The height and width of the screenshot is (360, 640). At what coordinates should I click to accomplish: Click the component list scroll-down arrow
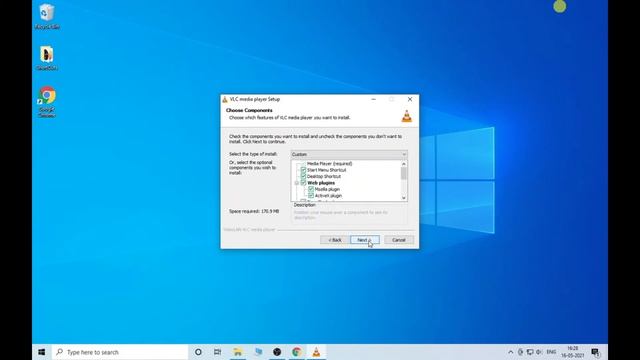[404, 198]
